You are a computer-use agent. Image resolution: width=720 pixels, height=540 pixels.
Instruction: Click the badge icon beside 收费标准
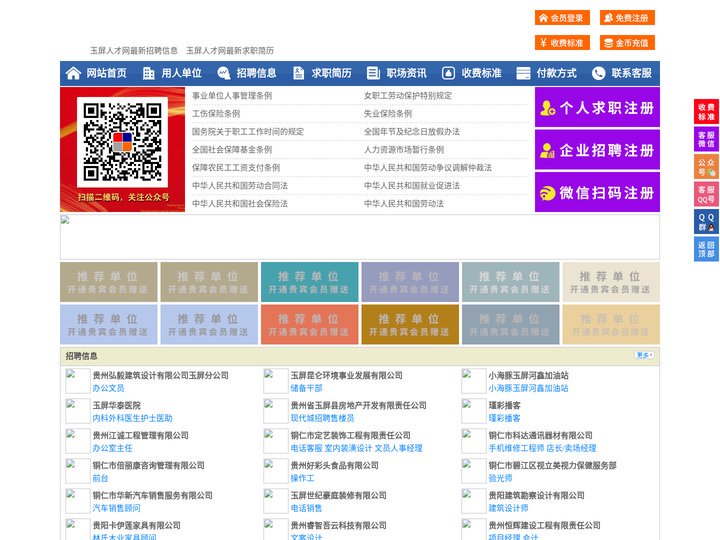[x=448, y=73]
